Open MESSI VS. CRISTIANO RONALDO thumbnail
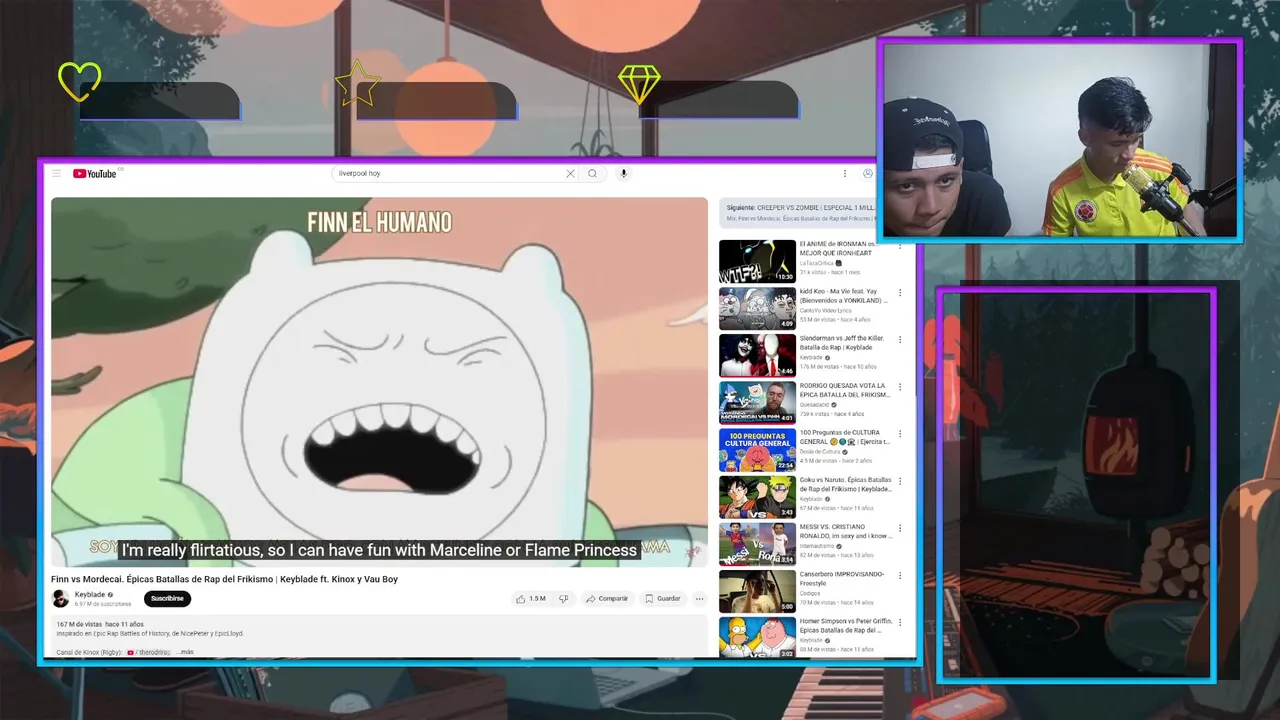The image size is (1280, 720). (757, 543)
